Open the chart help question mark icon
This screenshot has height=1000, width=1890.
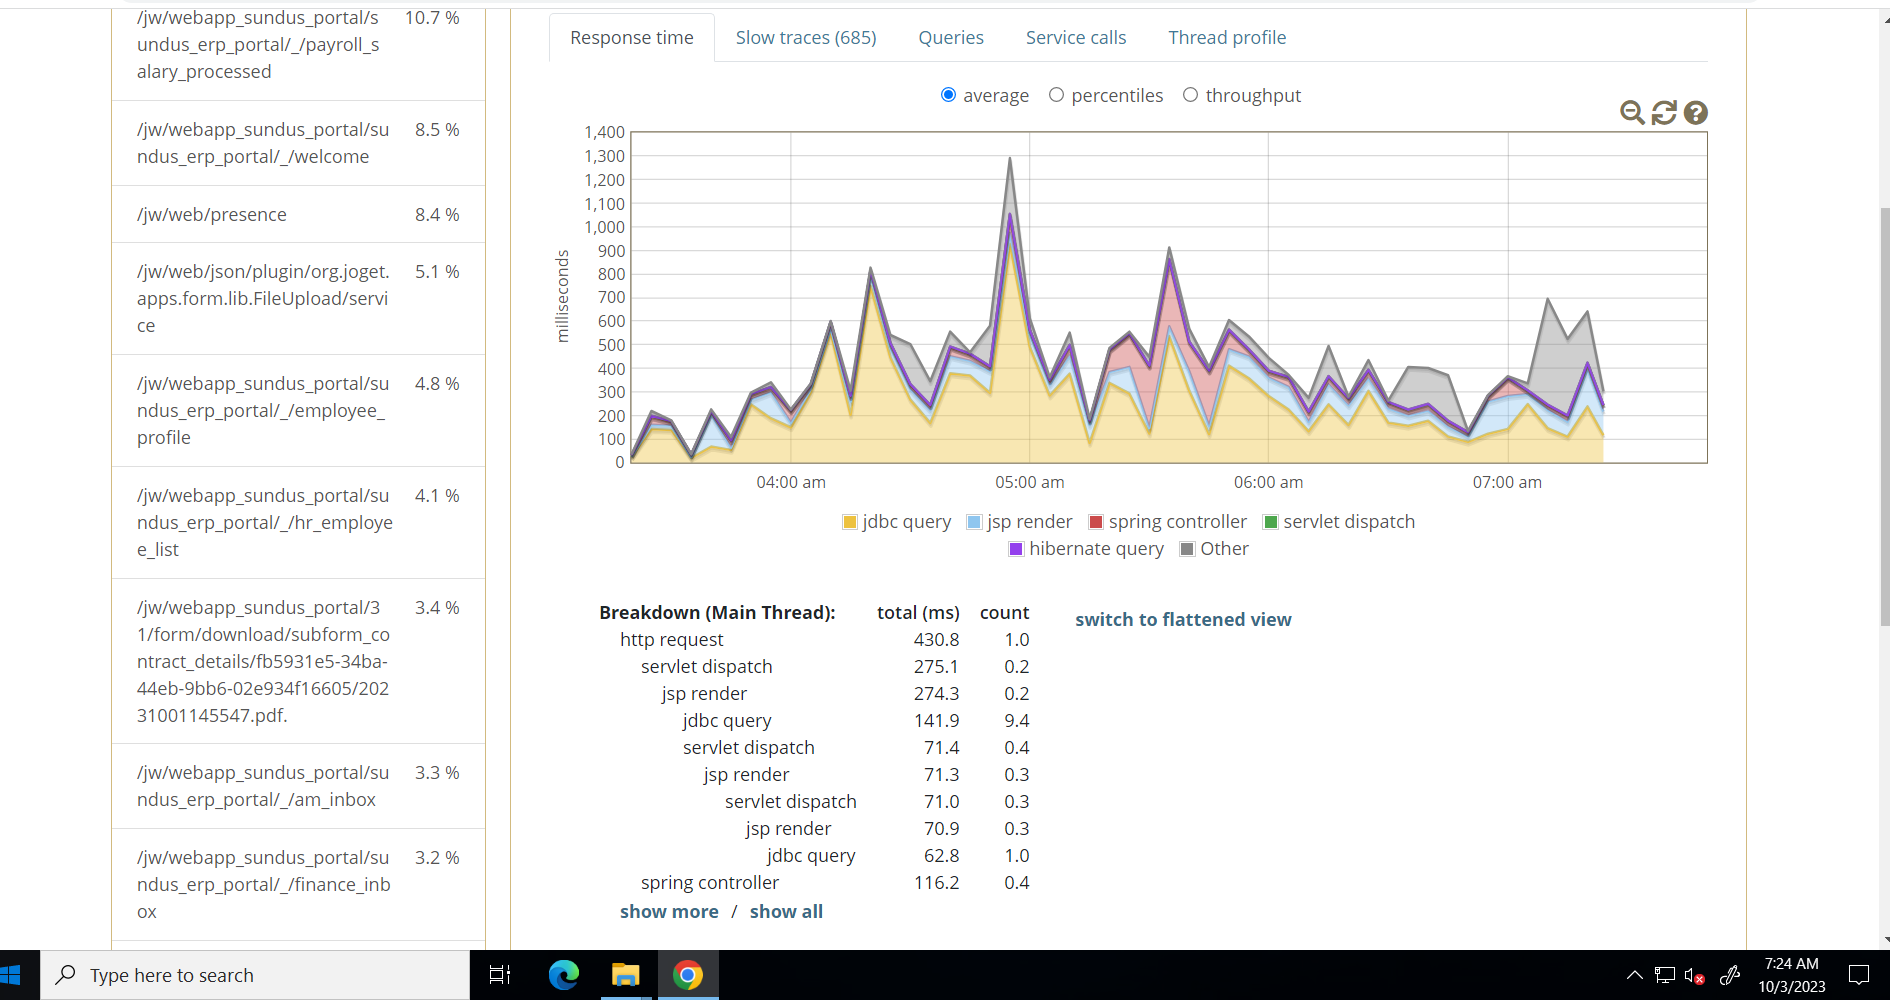pos(1695,113)
